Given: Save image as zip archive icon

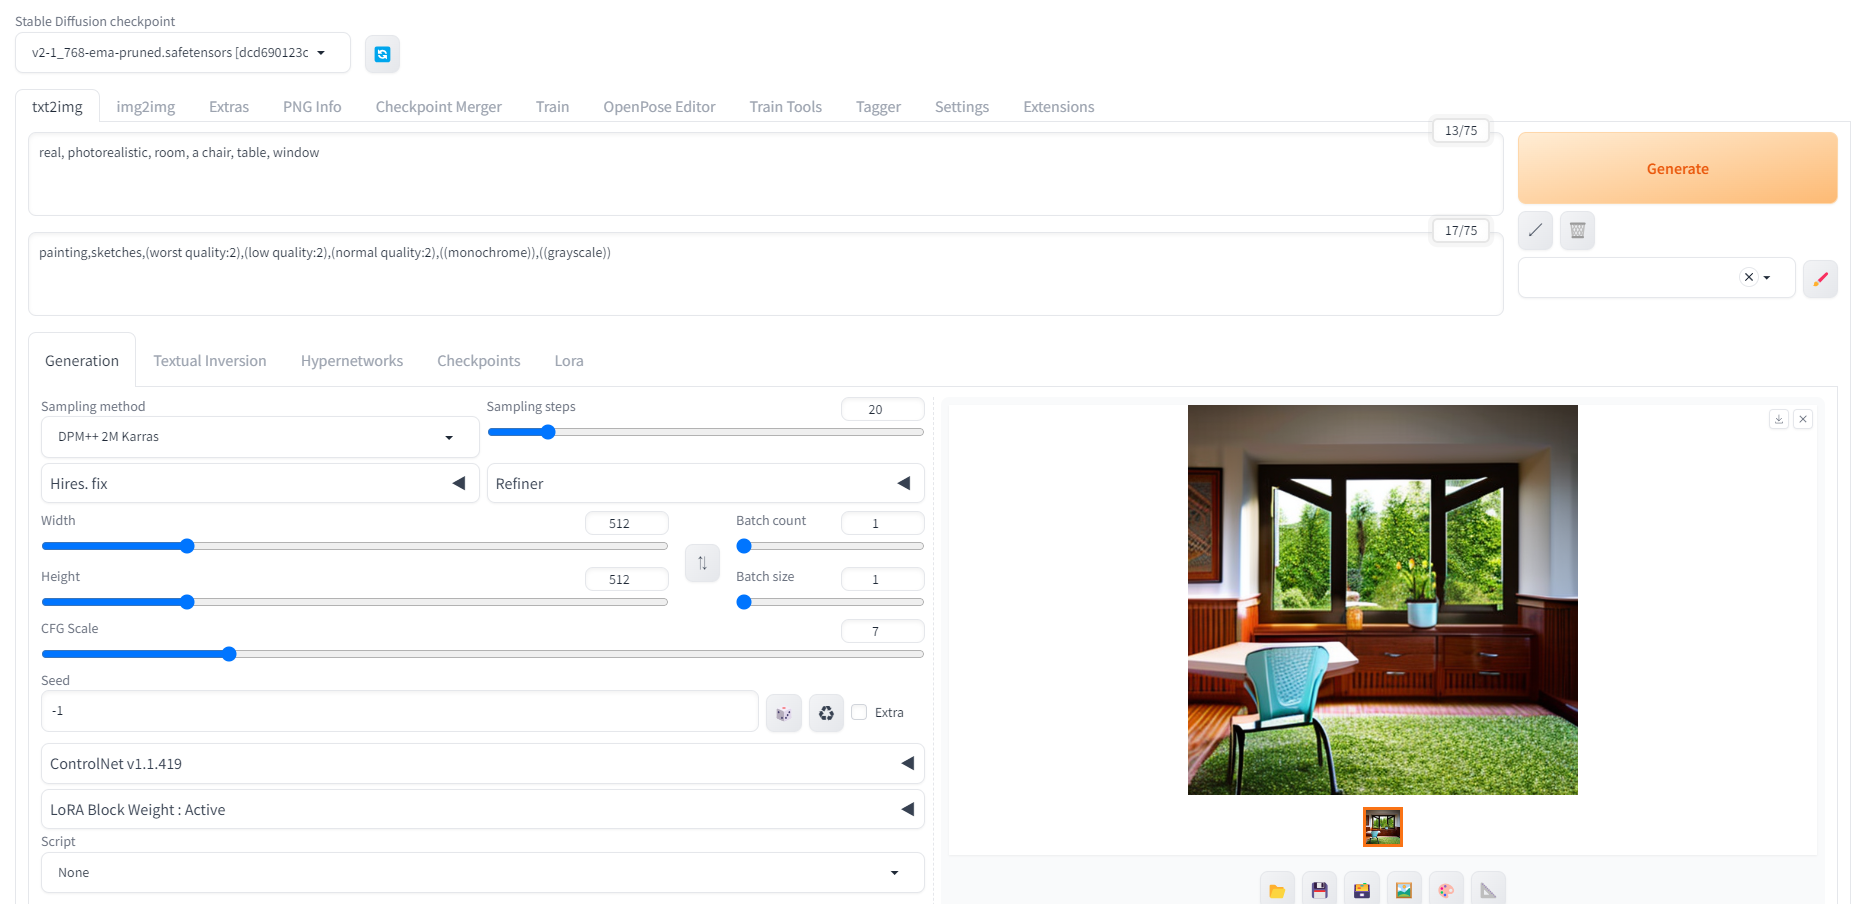Looking at the screenshot, I should [x=1362, y=889].
